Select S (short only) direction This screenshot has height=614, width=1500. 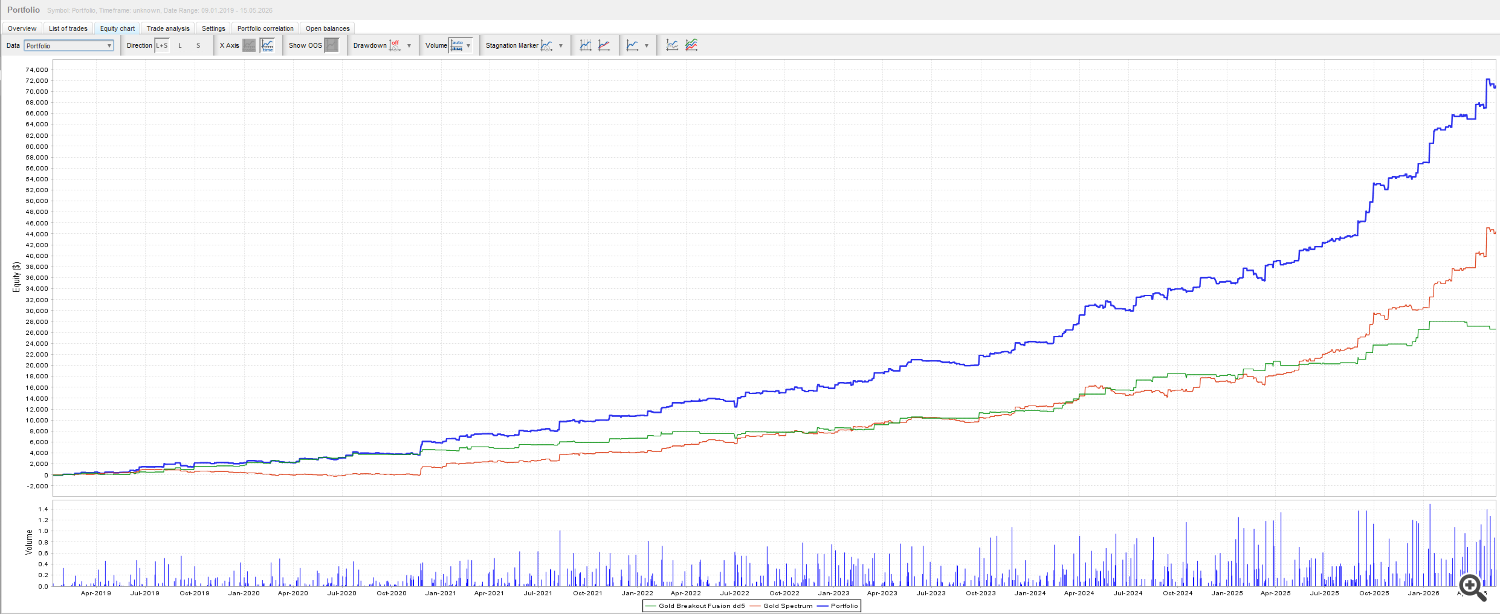tap(198, 45)
